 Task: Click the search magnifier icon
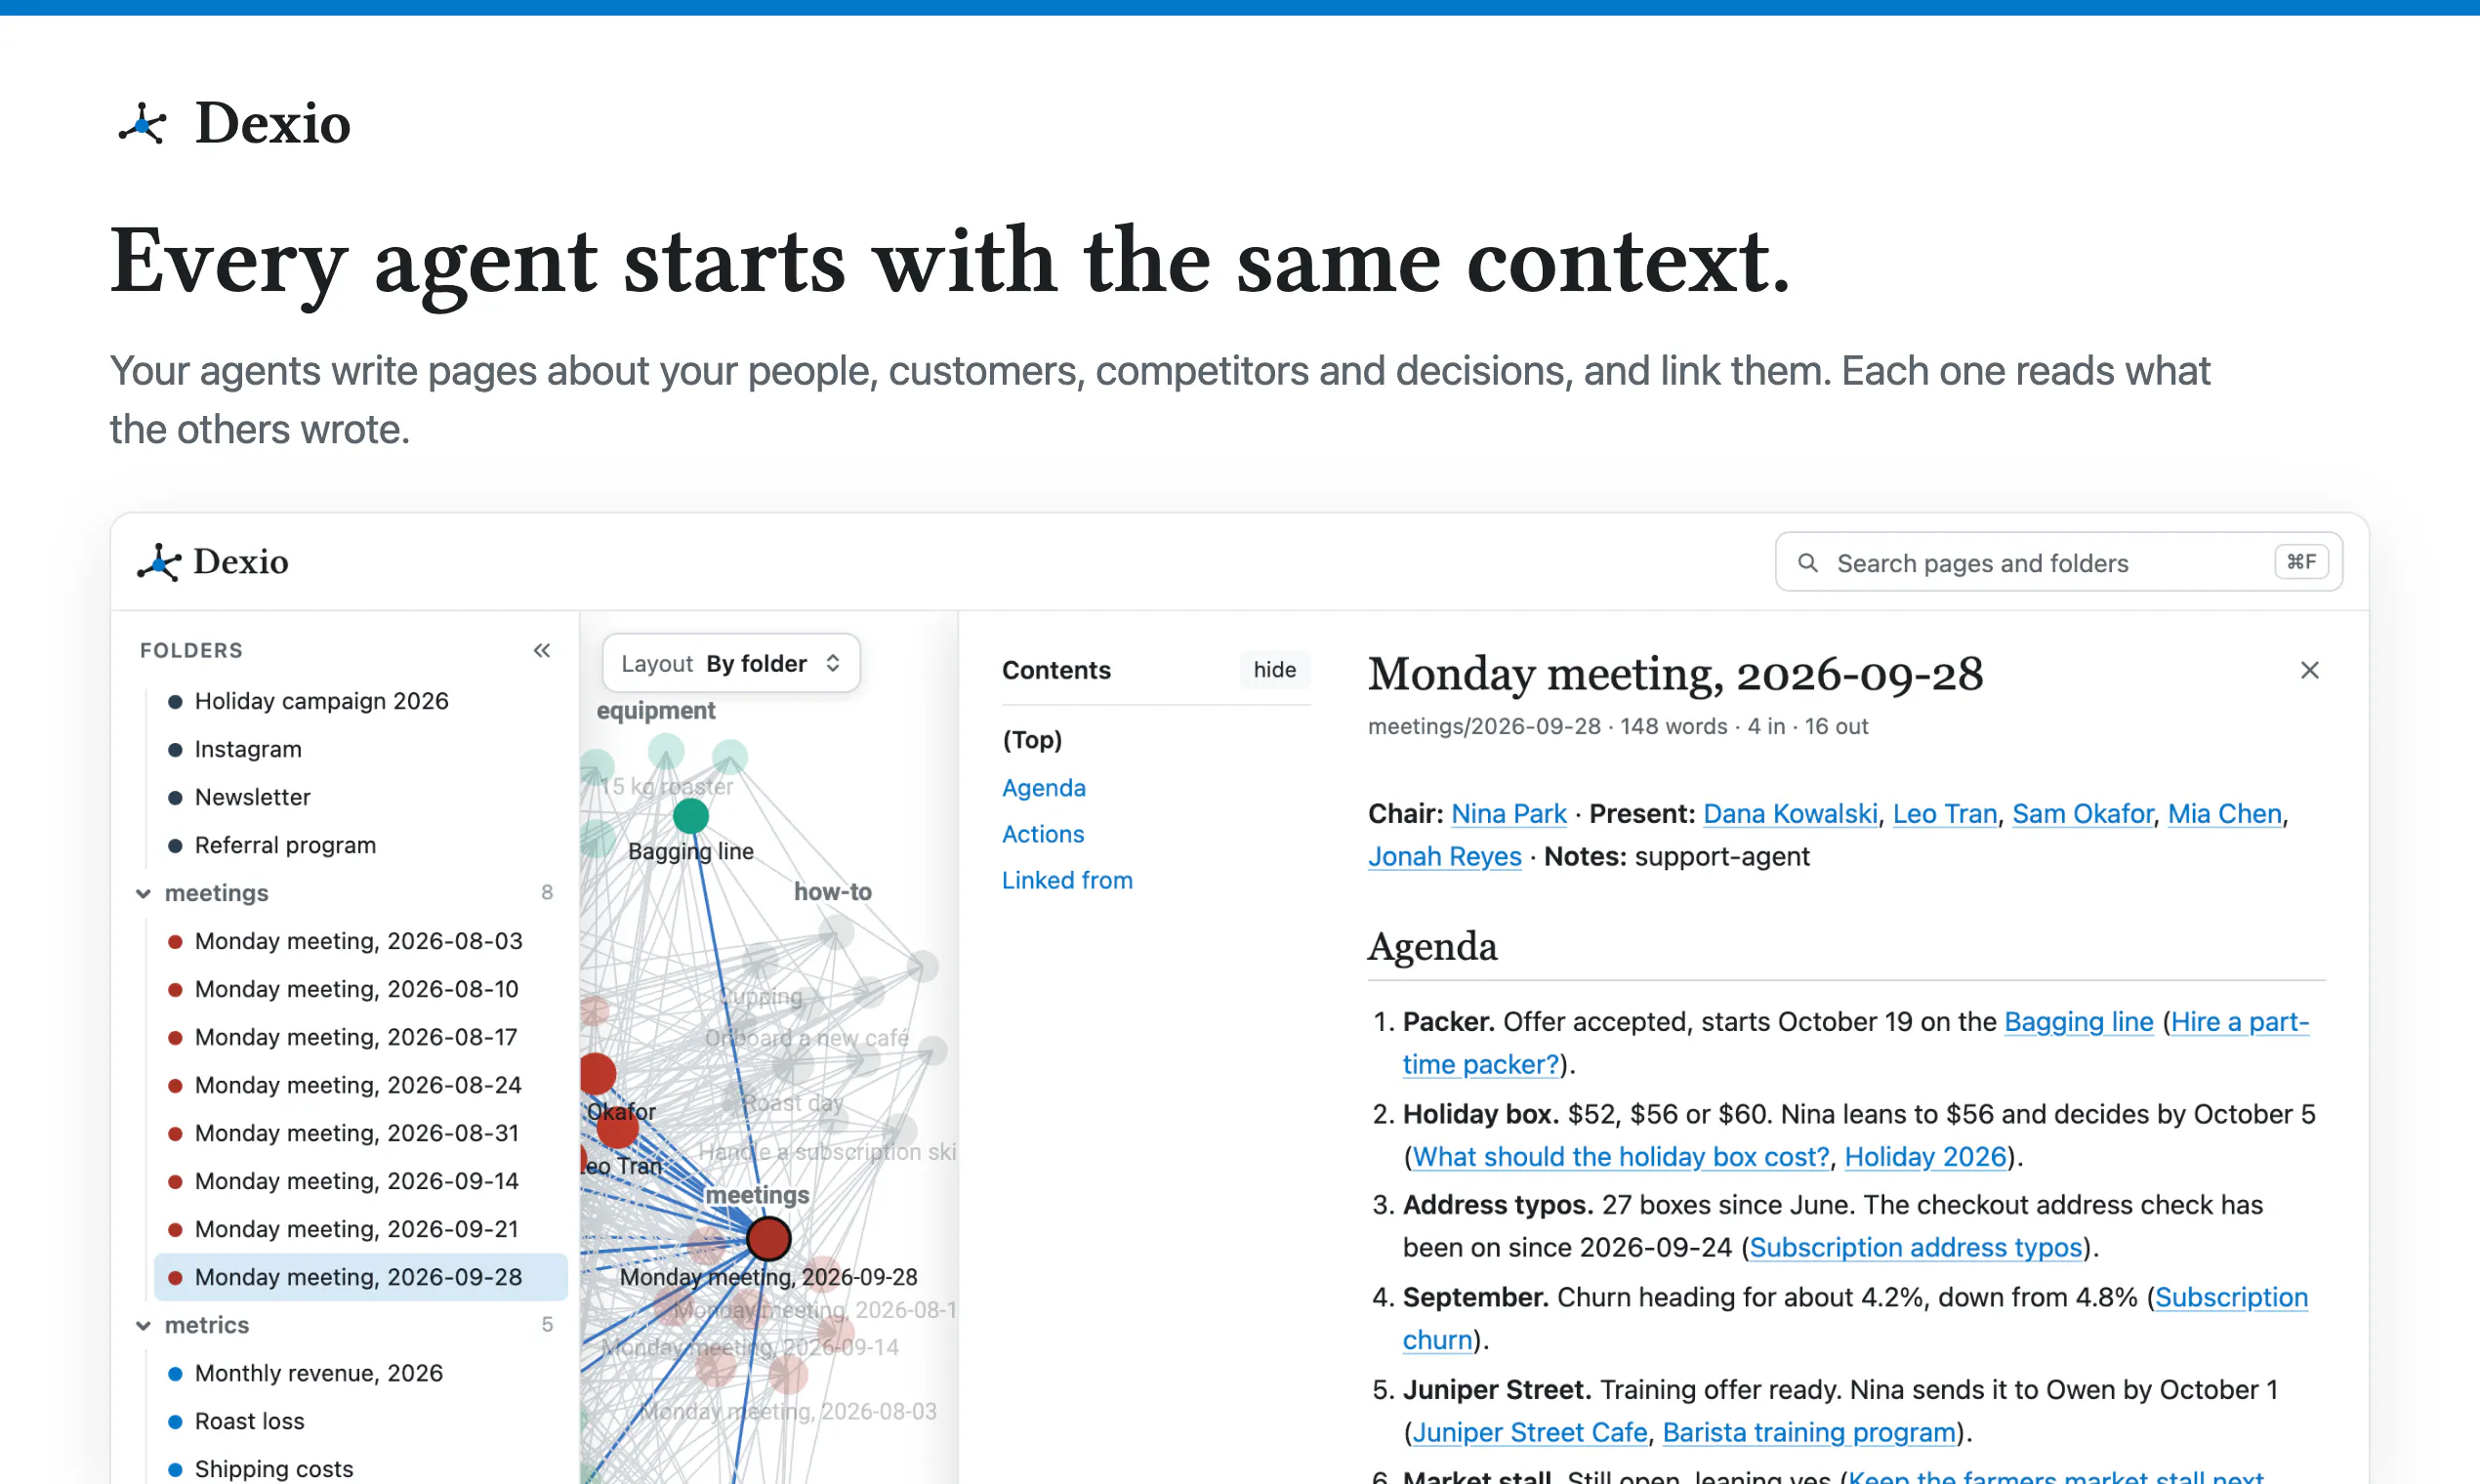click(x=1807, y=562)
